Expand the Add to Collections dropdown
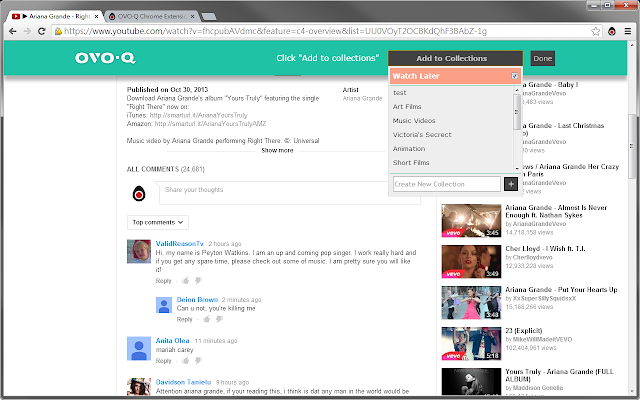This screenshot has height=400, width=640. (455, 58)
